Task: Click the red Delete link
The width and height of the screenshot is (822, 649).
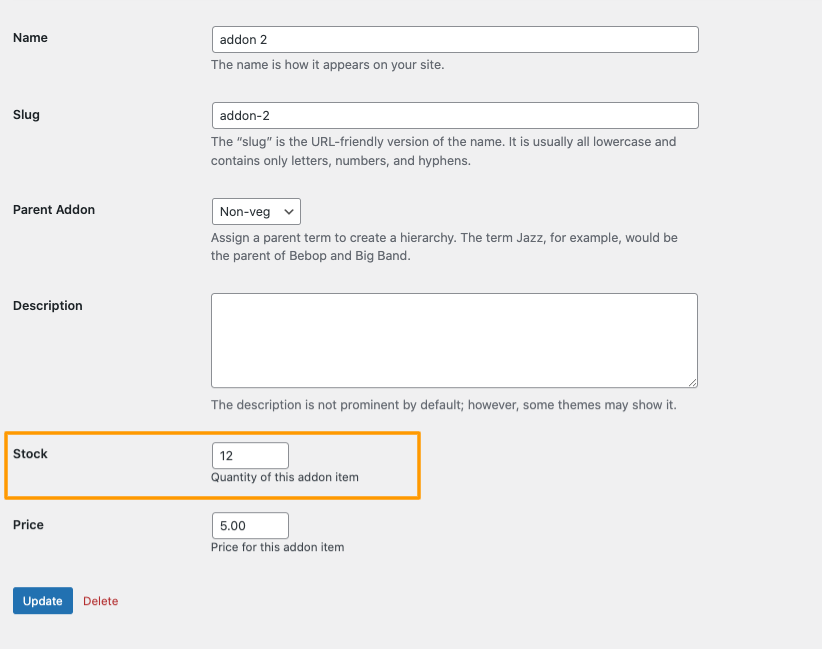Action: tap(100, 601)
